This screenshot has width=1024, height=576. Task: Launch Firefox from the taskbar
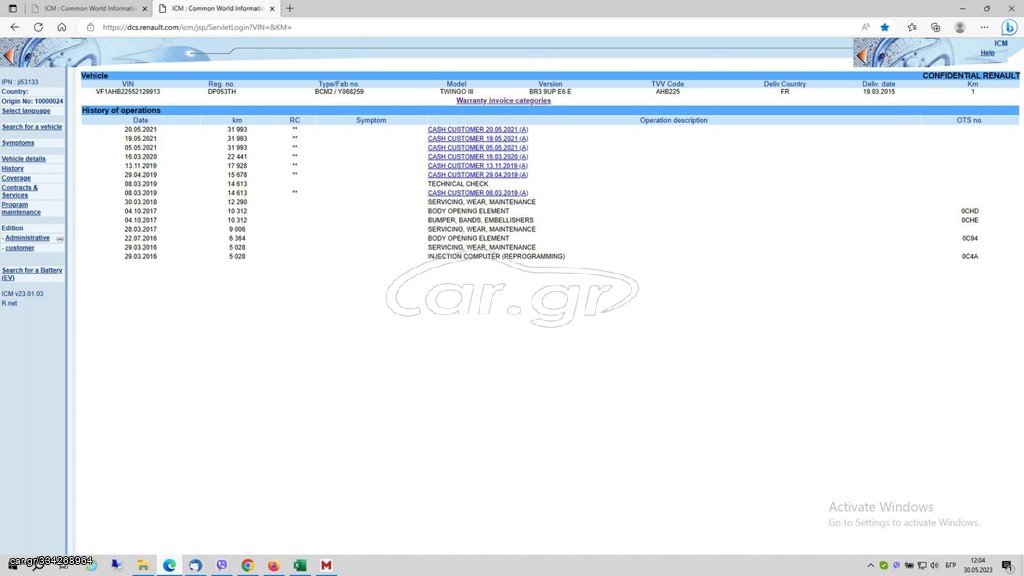[x=273, y=565]
